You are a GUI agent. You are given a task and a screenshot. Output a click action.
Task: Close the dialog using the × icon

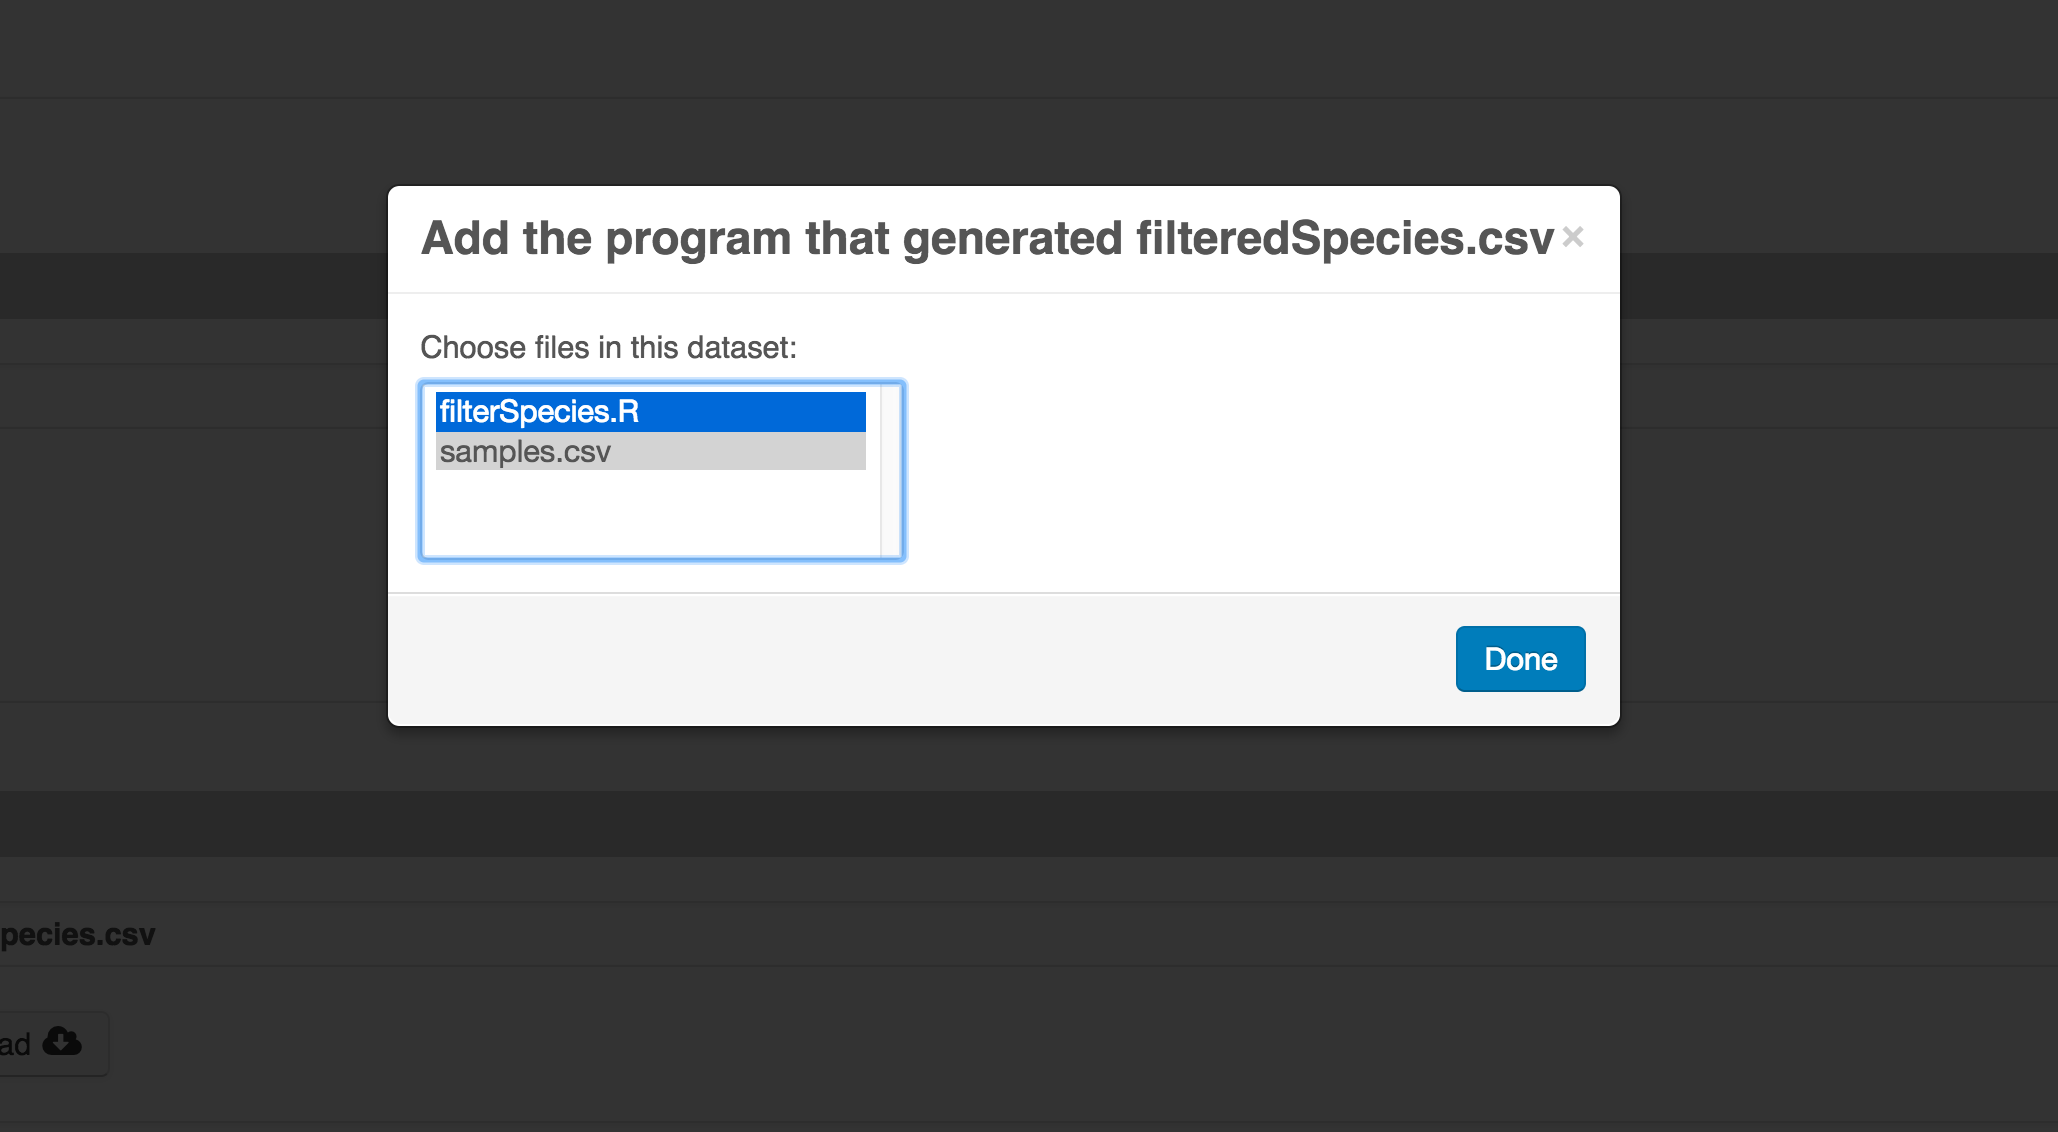1573,237
